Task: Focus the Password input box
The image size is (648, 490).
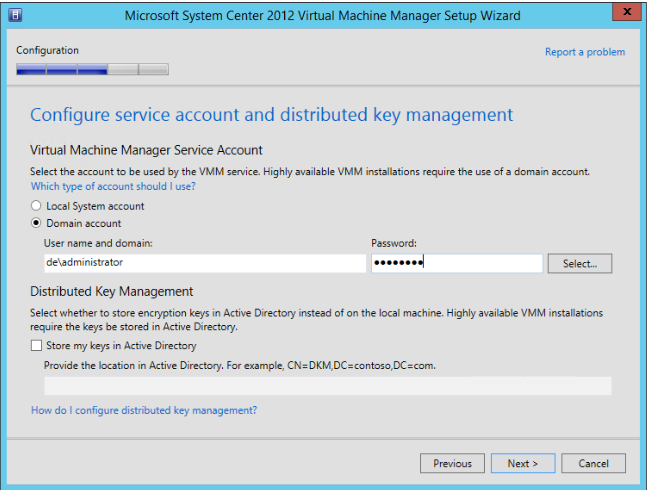Action: tap(457, 263)
